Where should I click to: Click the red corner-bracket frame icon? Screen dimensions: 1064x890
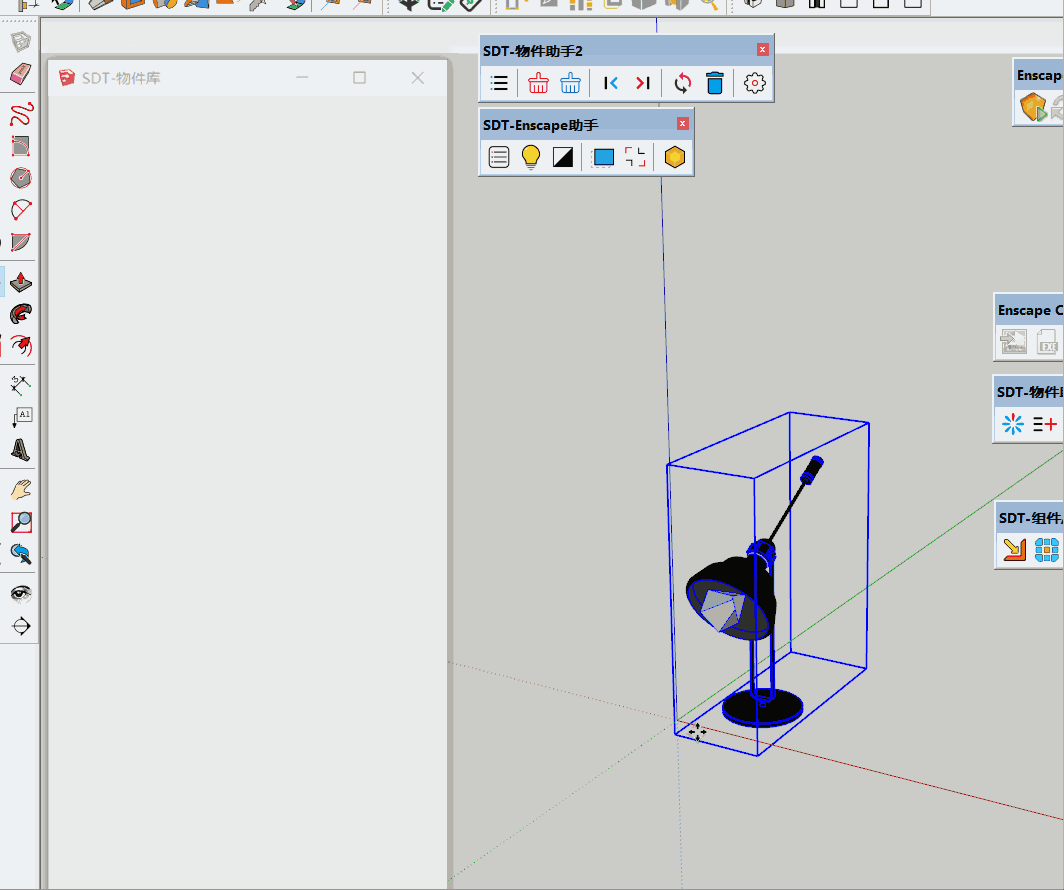click(635, 157)
